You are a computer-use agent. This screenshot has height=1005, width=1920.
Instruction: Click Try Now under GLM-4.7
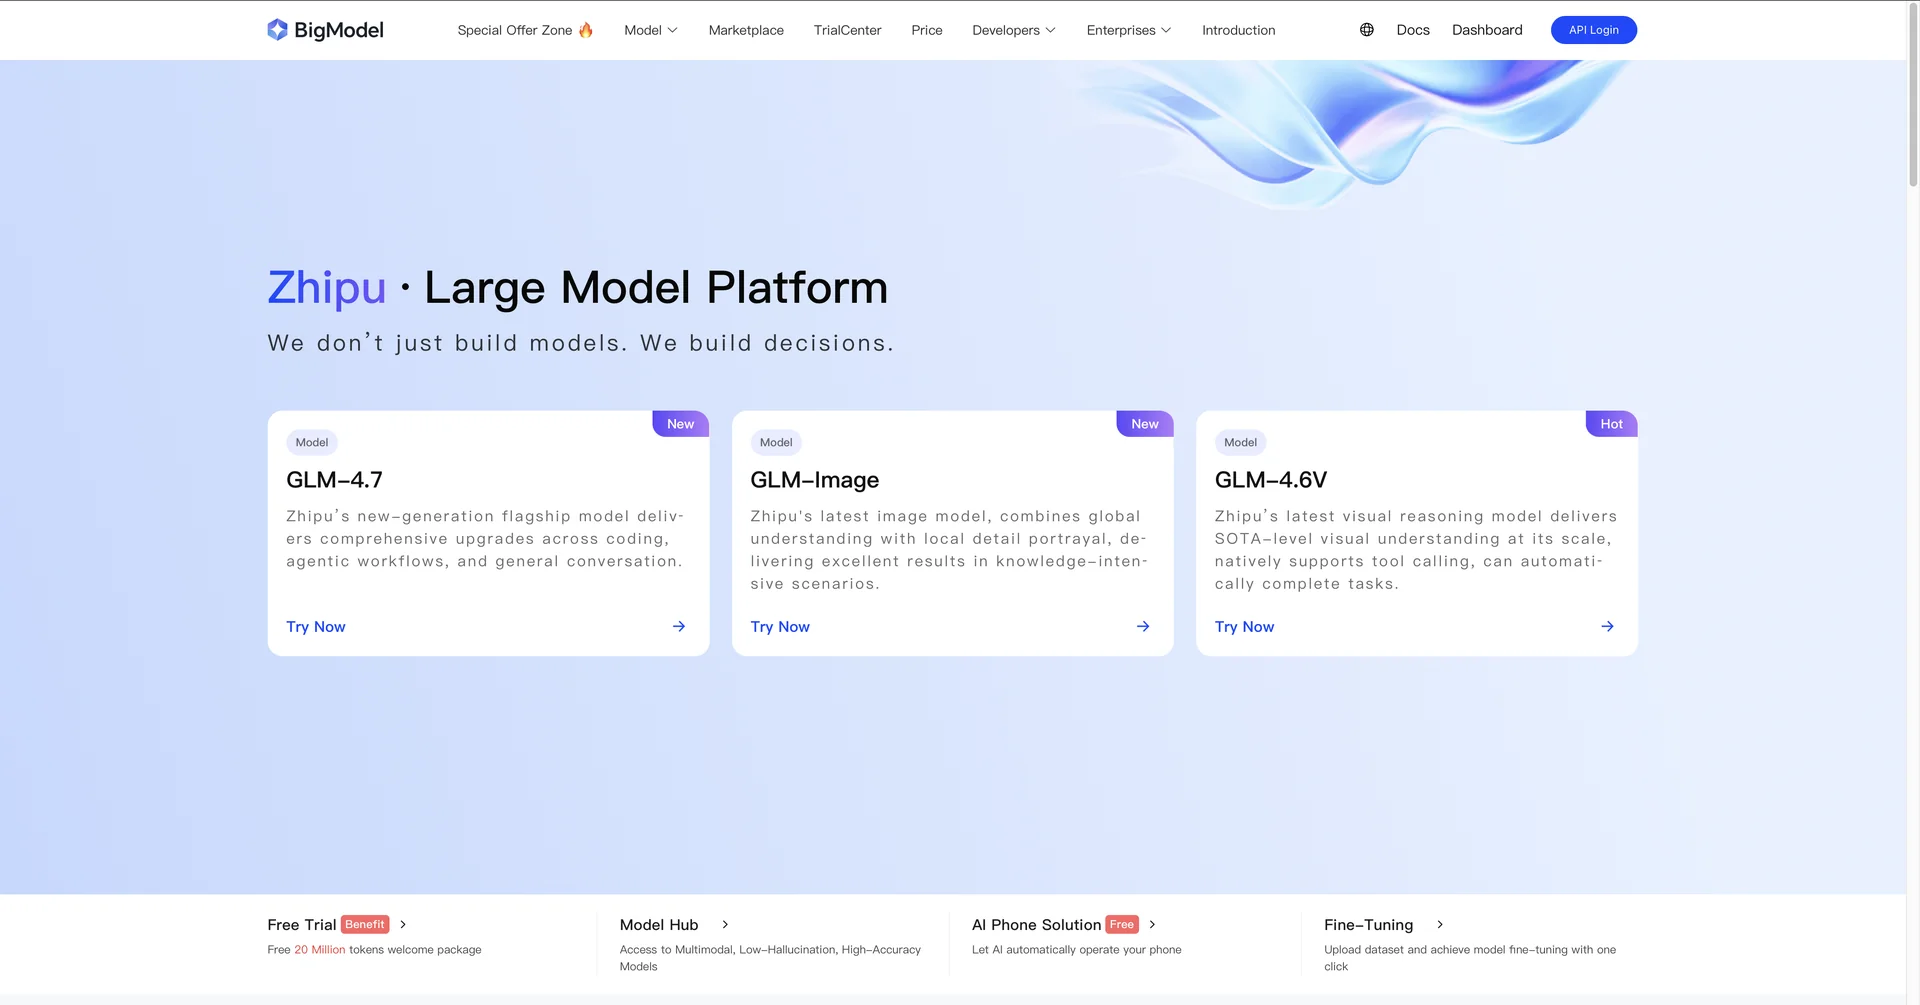[x=315, y=626]
